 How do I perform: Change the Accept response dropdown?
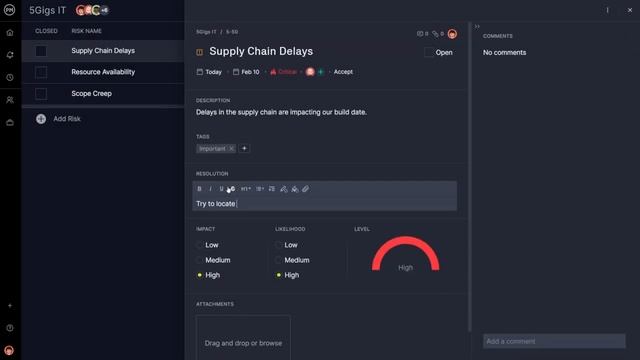(x=343, y=72)
